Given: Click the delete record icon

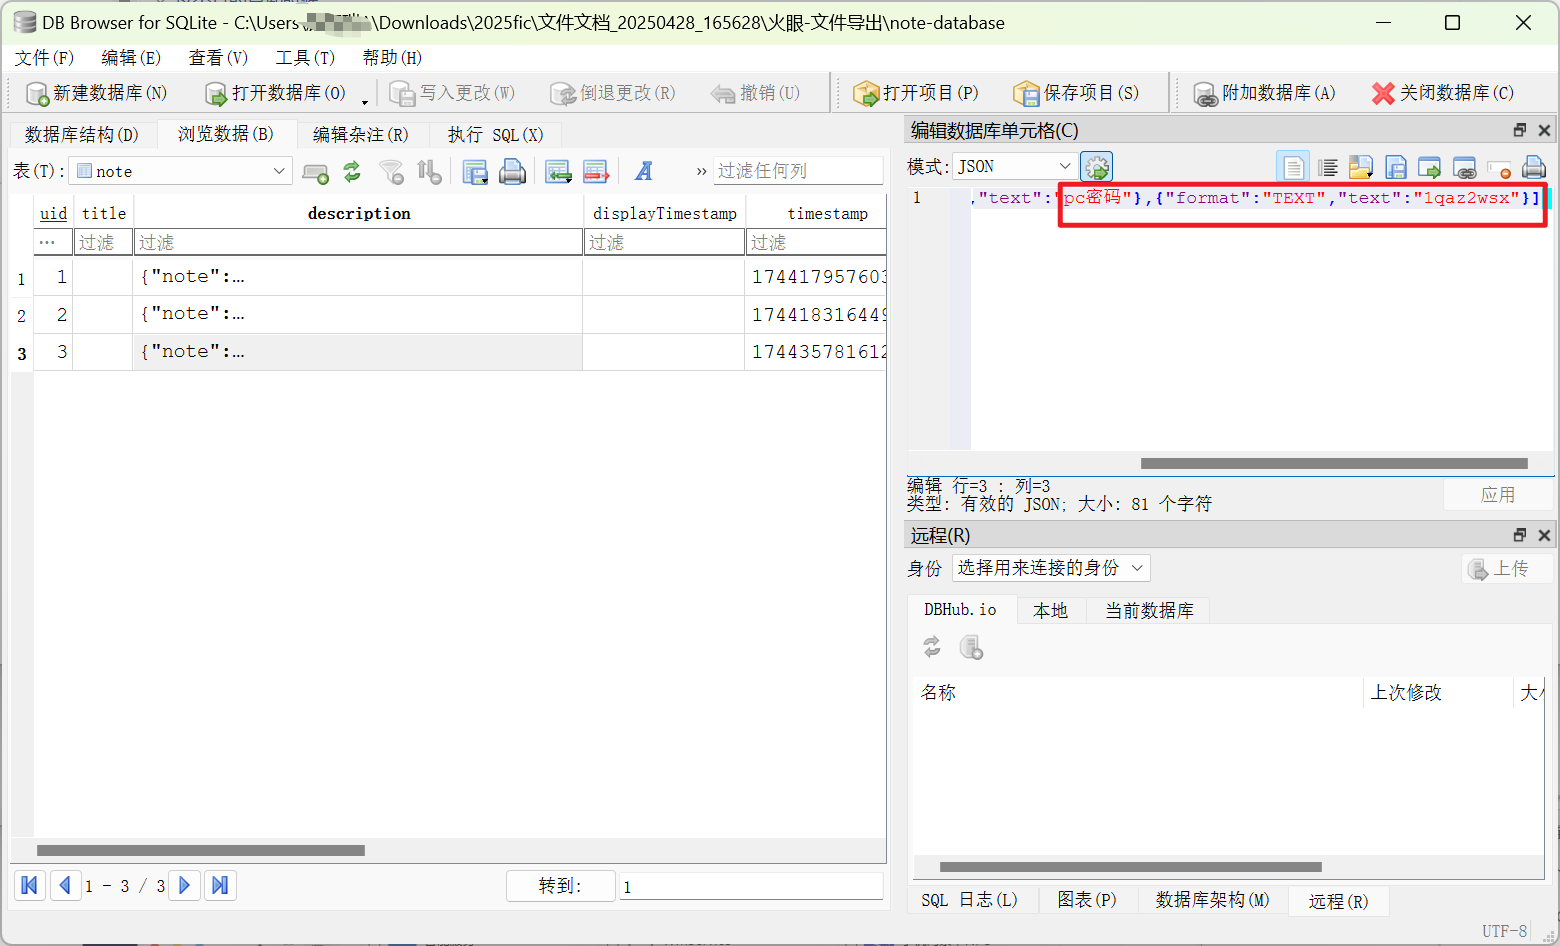Looking at the screenshot, I should (596, 172).
